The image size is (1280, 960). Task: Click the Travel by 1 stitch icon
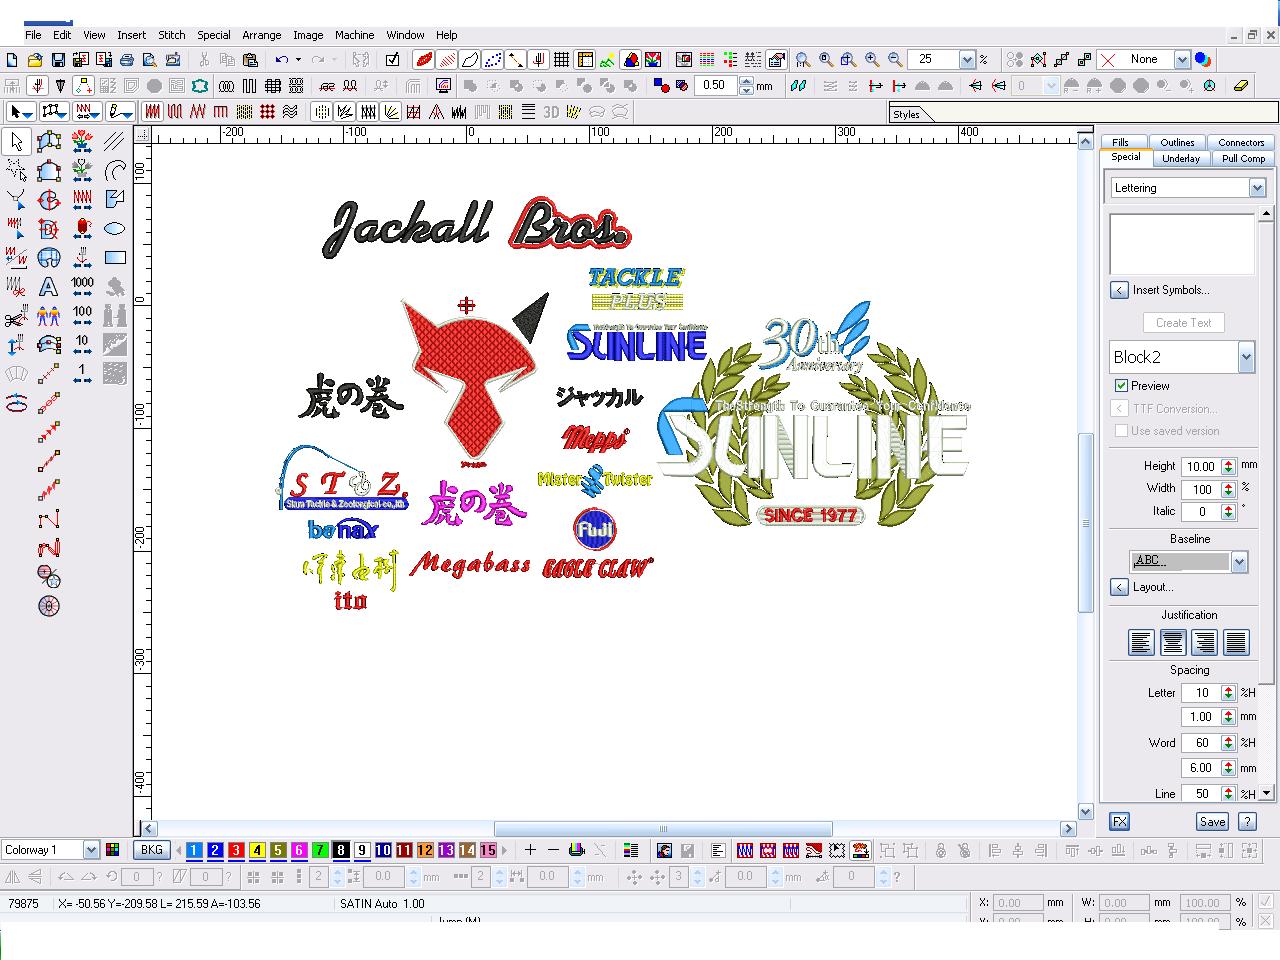pos(82,374)
